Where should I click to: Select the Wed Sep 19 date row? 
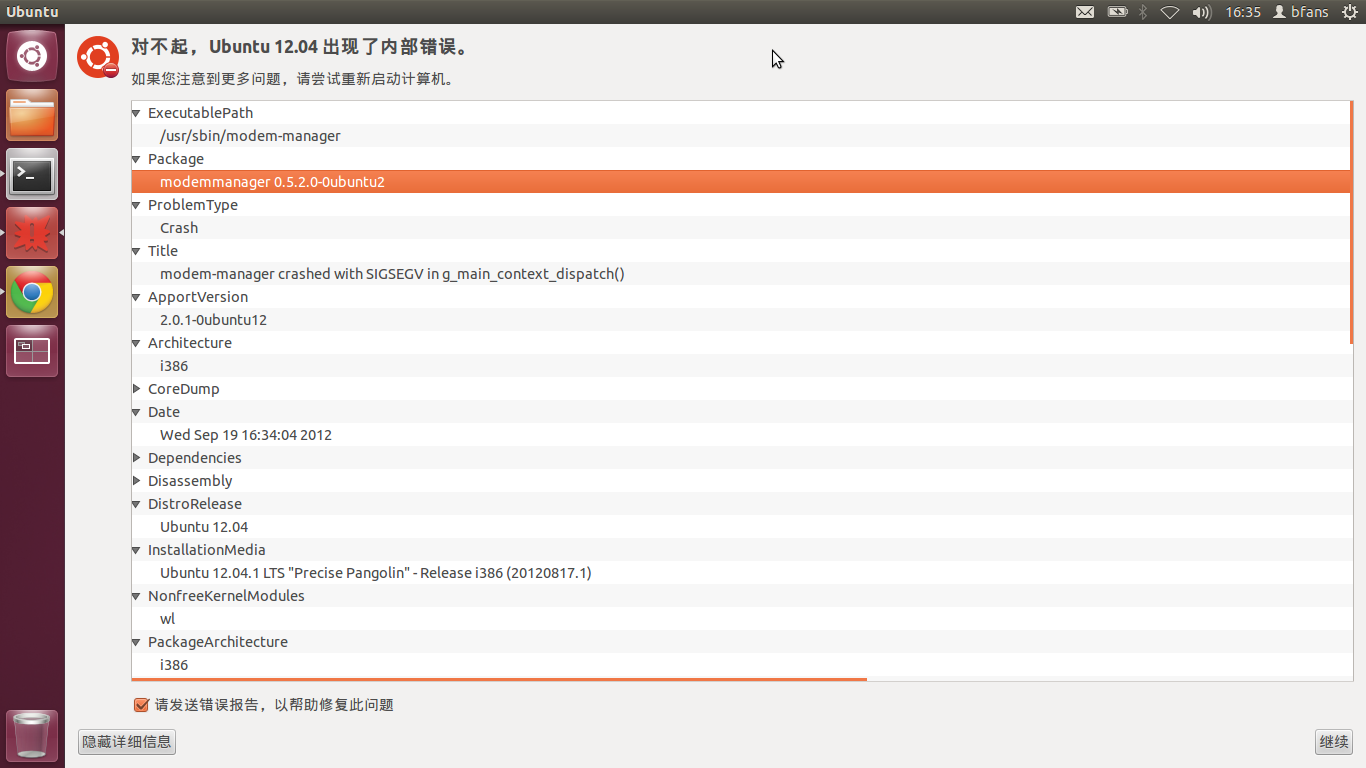coord(740,435)
